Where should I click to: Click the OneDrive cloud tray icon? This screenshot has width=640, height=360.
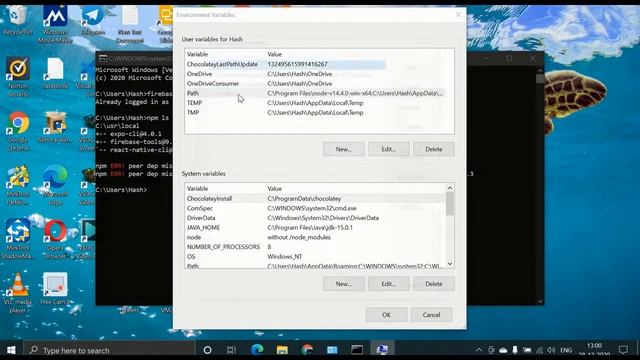pos(503,350)
